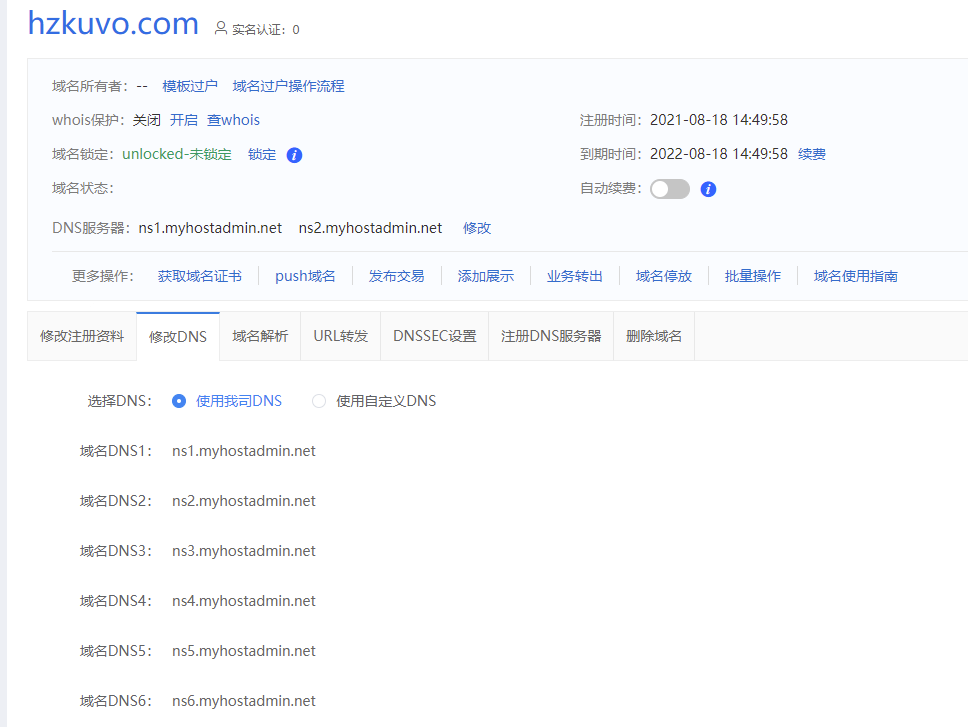
Task: Click 修改 next to DNS服务器
Action: pyautogui.click(x=476, y=227)
